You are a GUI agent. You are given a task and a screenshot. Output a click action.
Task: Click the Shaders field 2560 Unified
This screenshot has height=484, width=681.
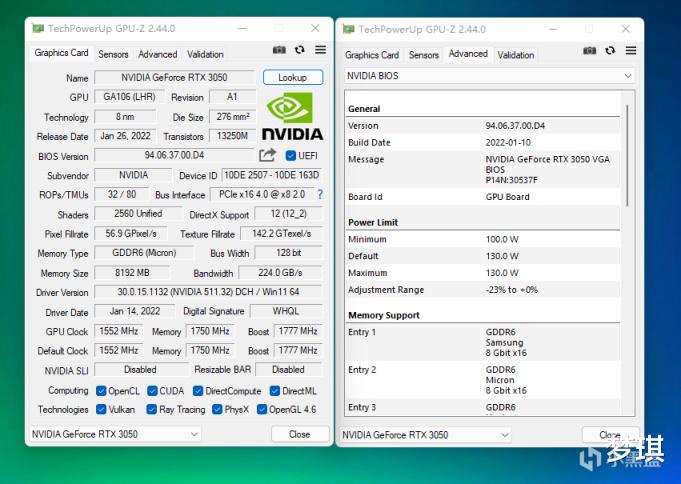[138, 214]
